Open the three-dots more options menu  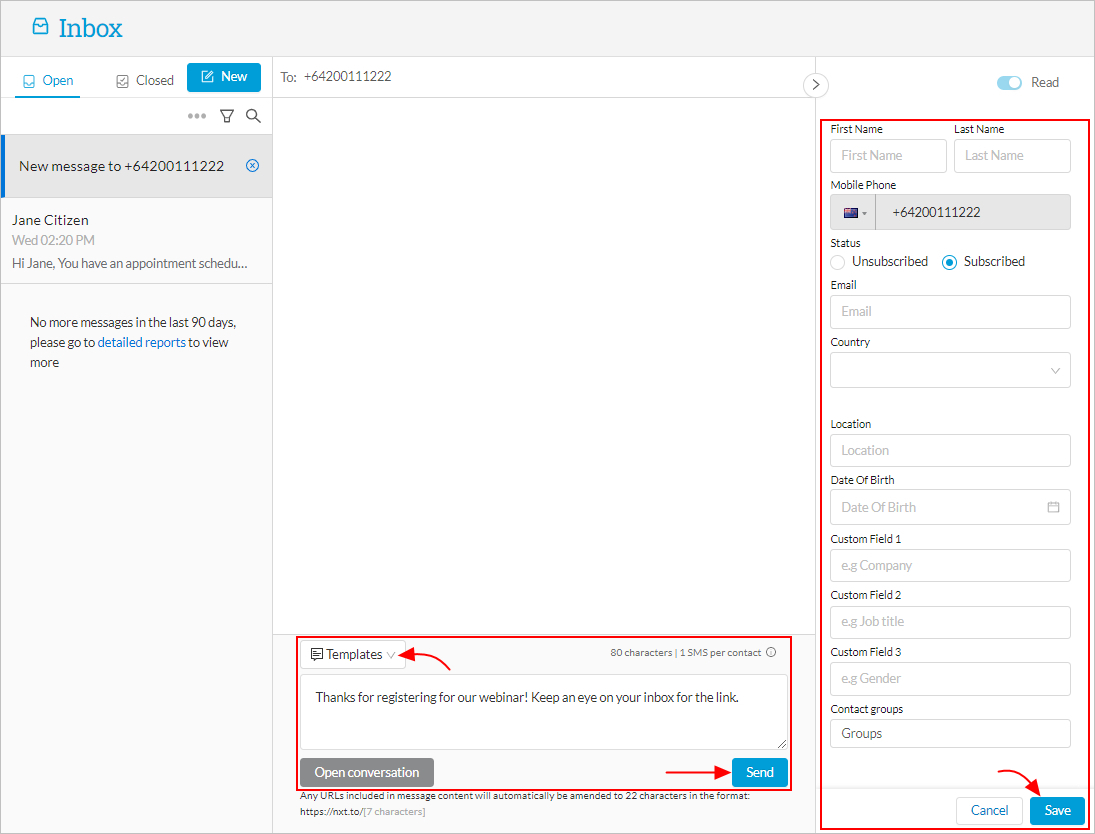[x=197, y=116]
